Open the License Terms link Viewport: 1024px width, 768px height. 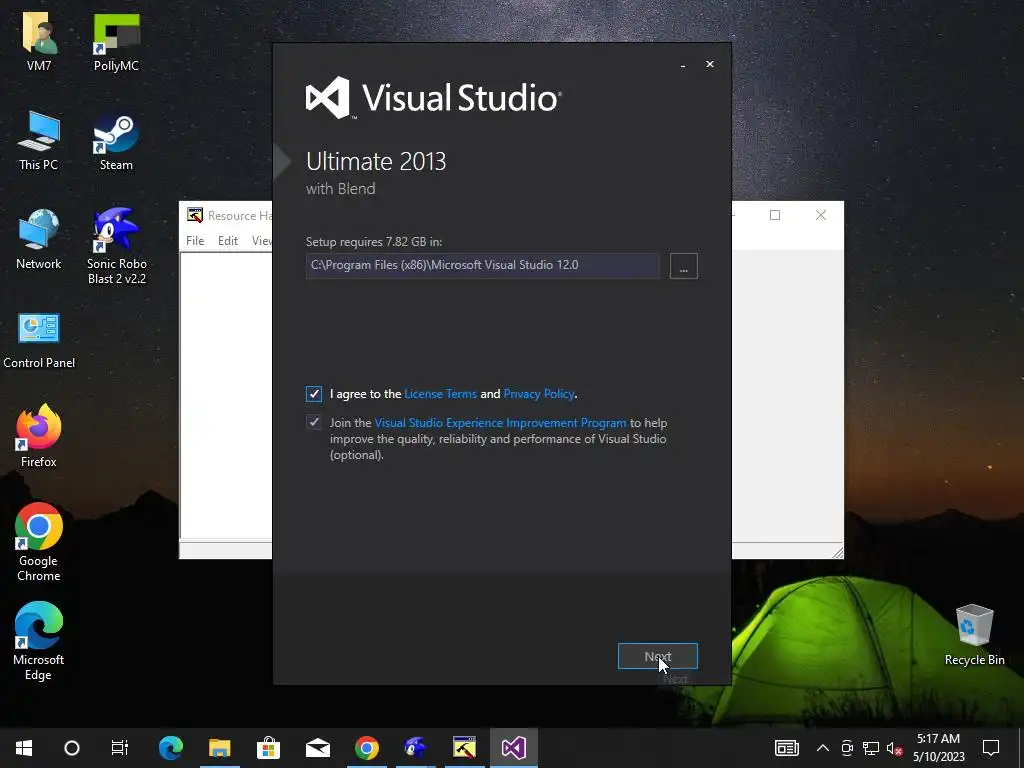click(x=441, y=394)
